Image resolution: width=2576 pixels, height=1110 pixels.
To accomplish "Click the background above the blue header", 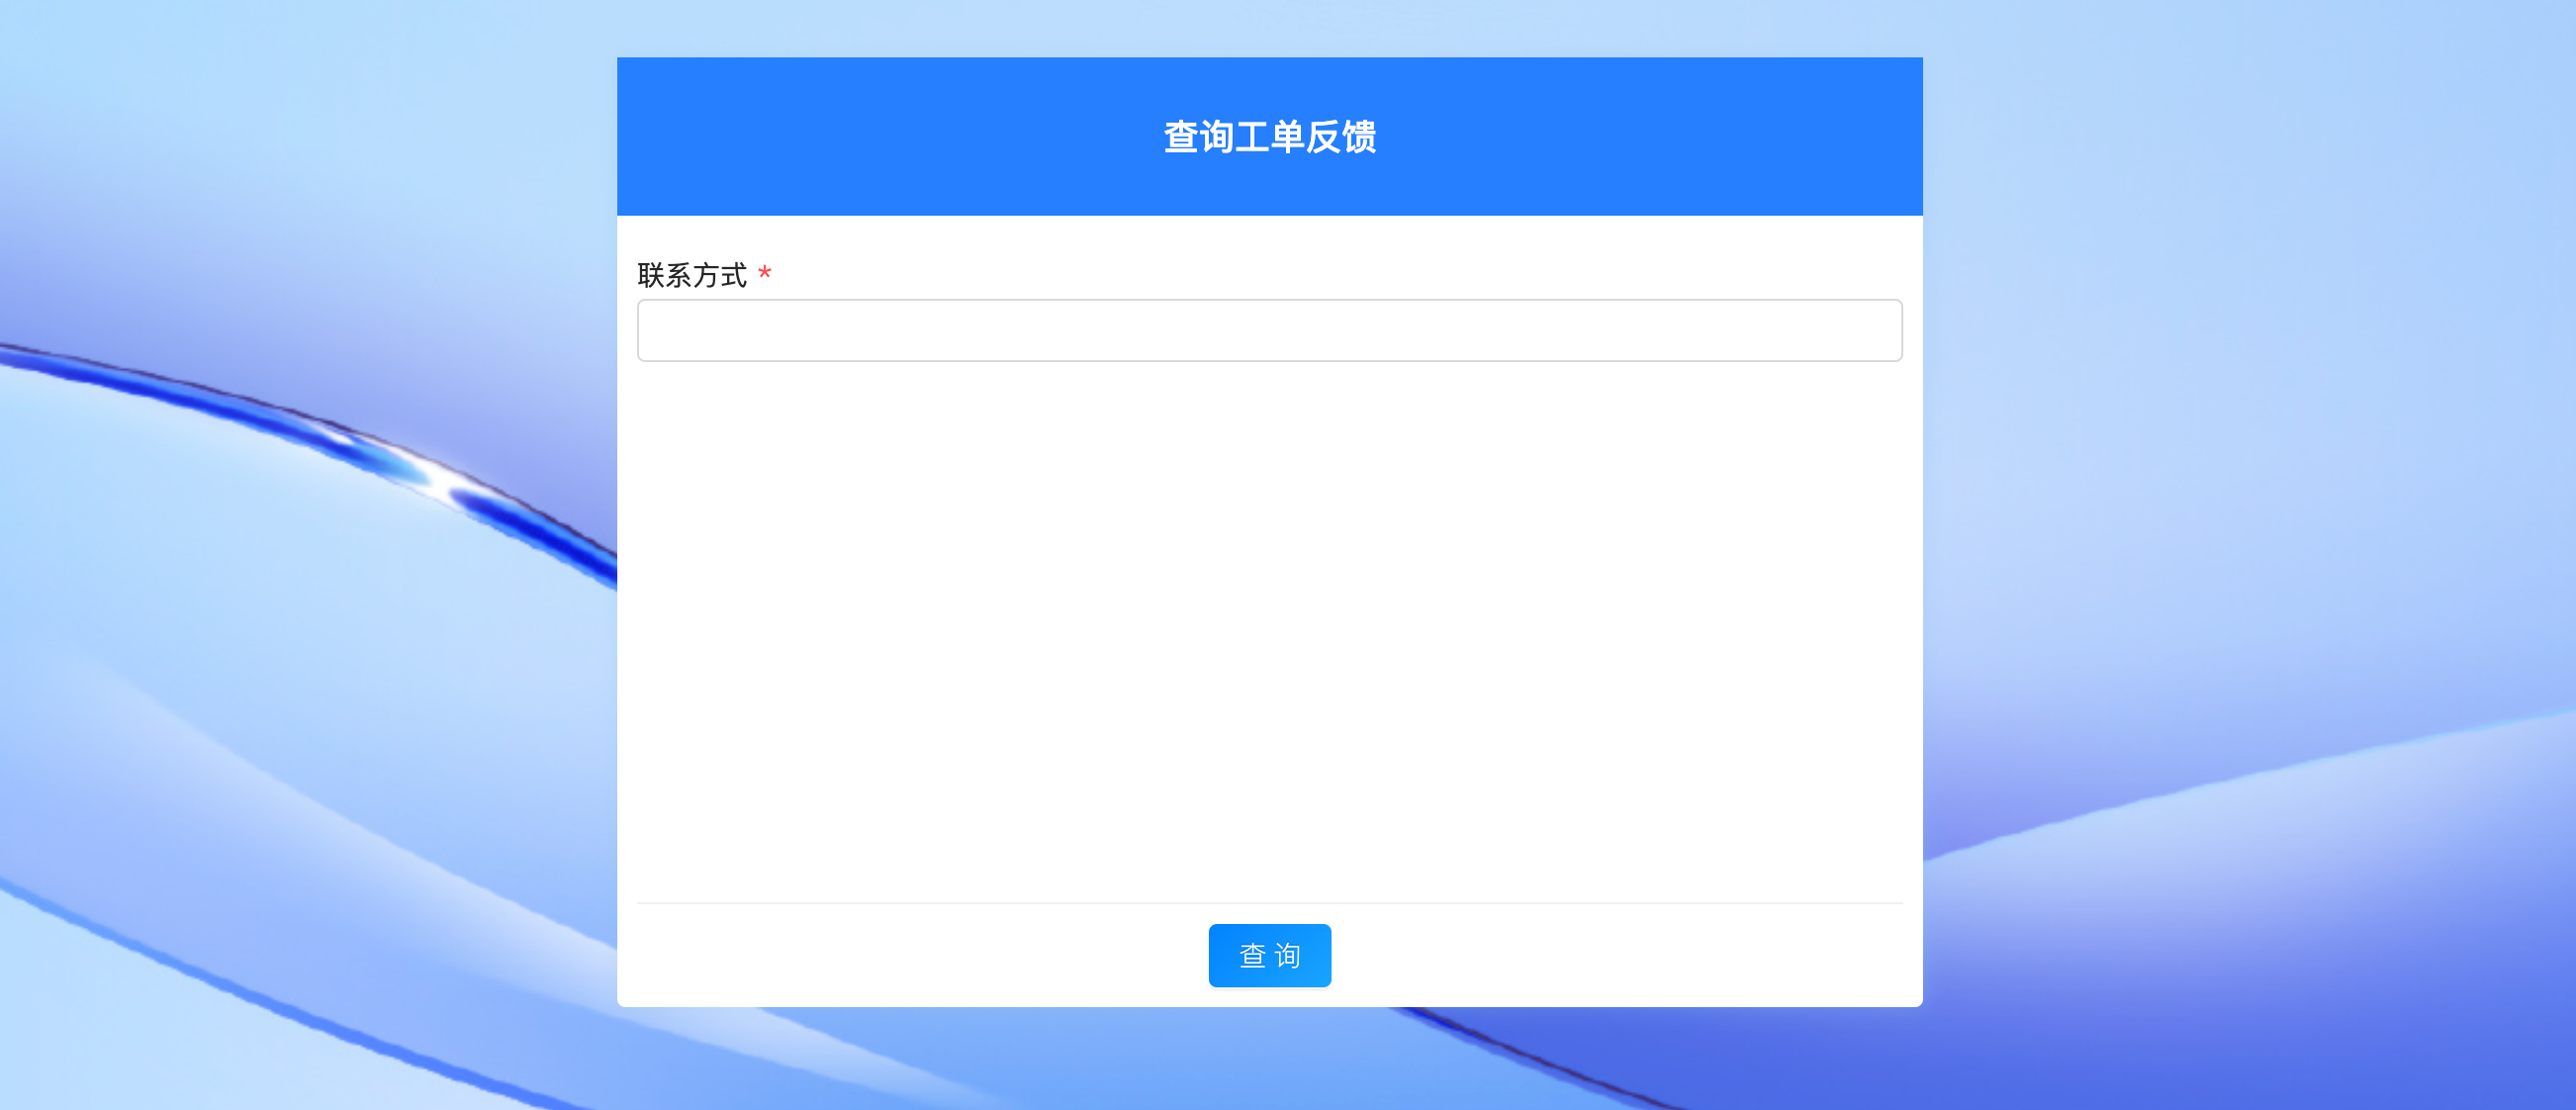I will tap(1268, 27).
